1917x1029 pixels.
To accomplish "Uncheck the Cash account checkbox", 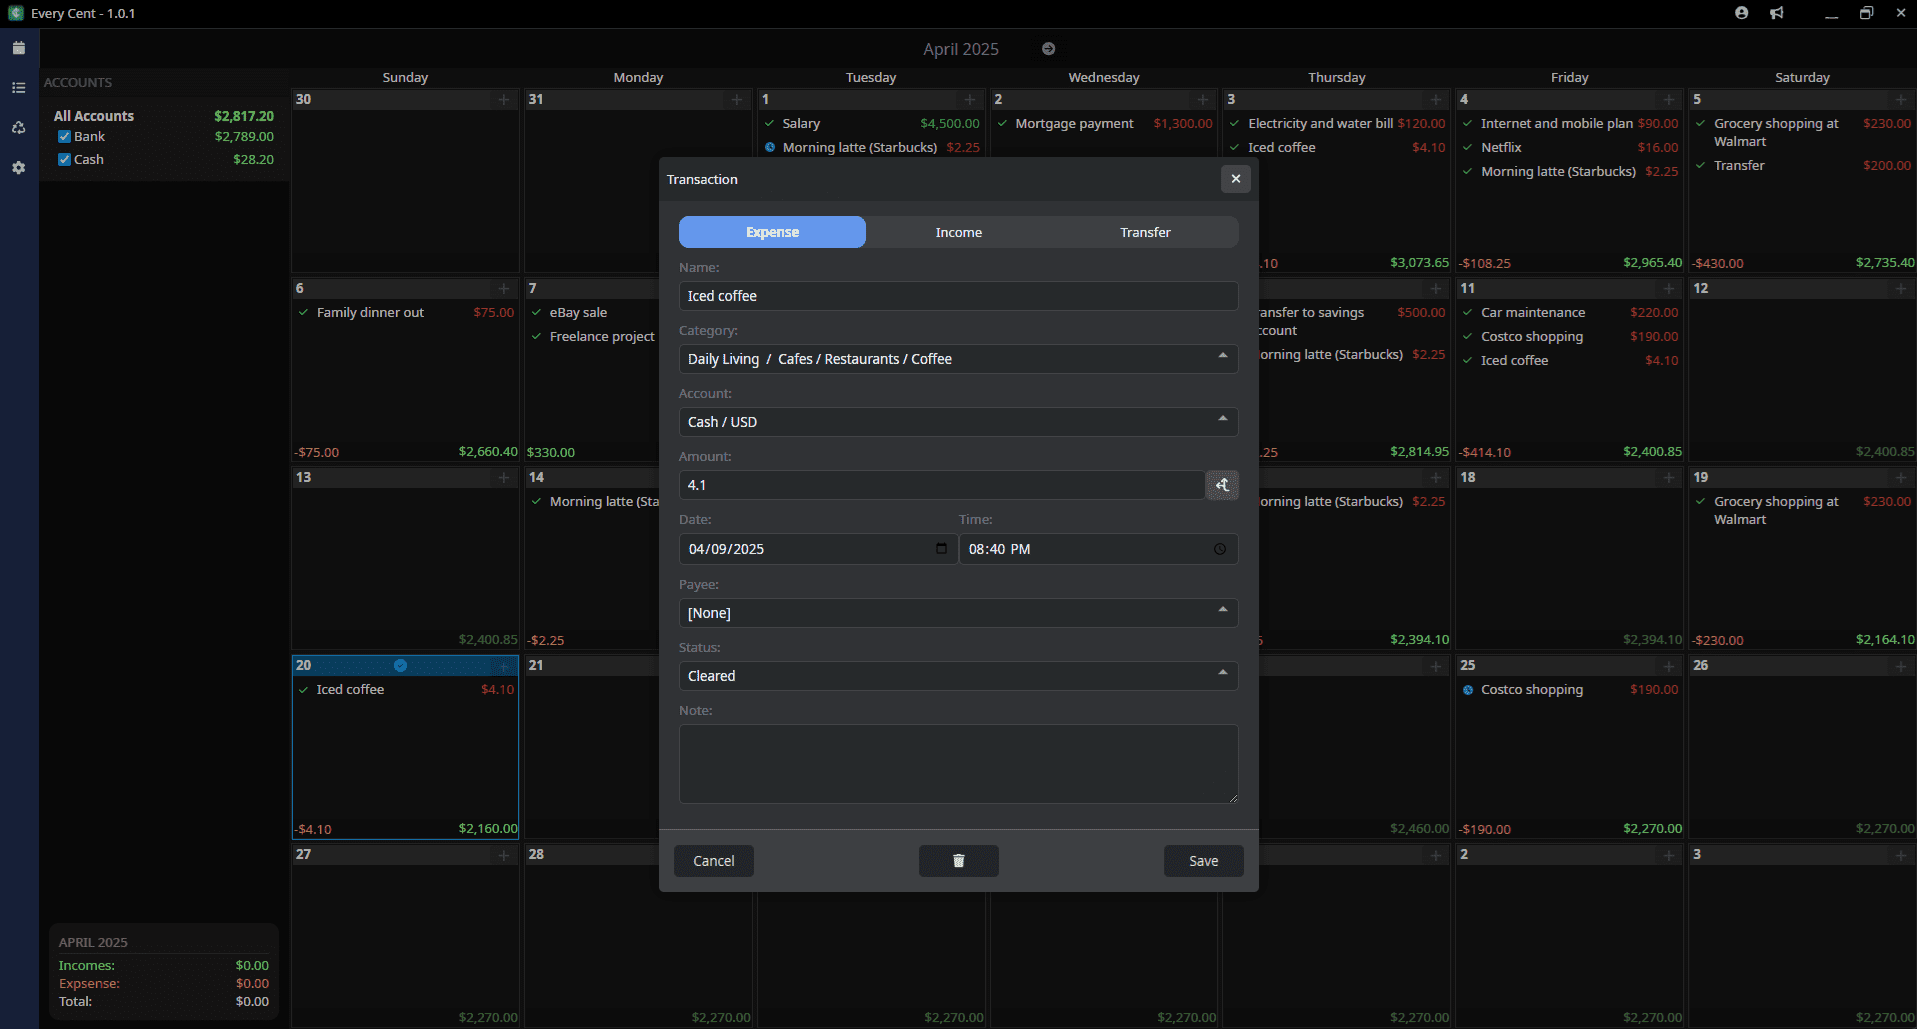I will coord(64,160).
